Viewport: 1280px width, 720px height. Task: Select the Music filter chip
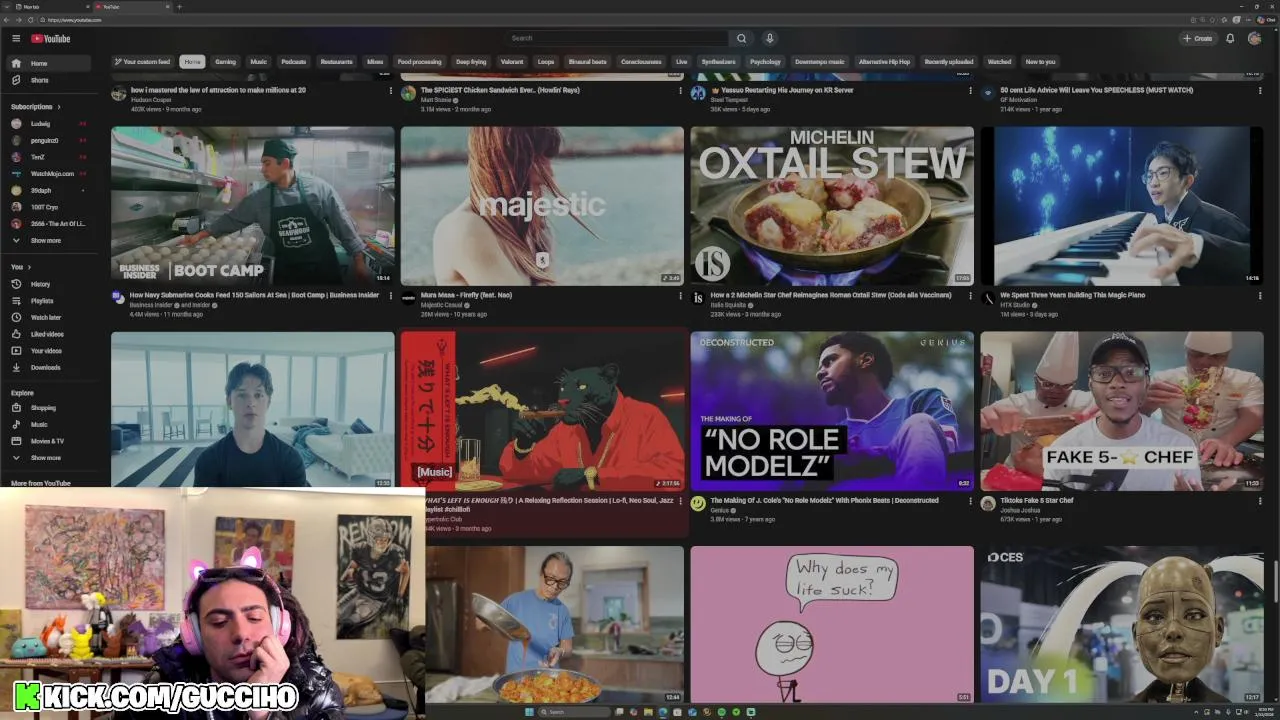pos(259,62)
